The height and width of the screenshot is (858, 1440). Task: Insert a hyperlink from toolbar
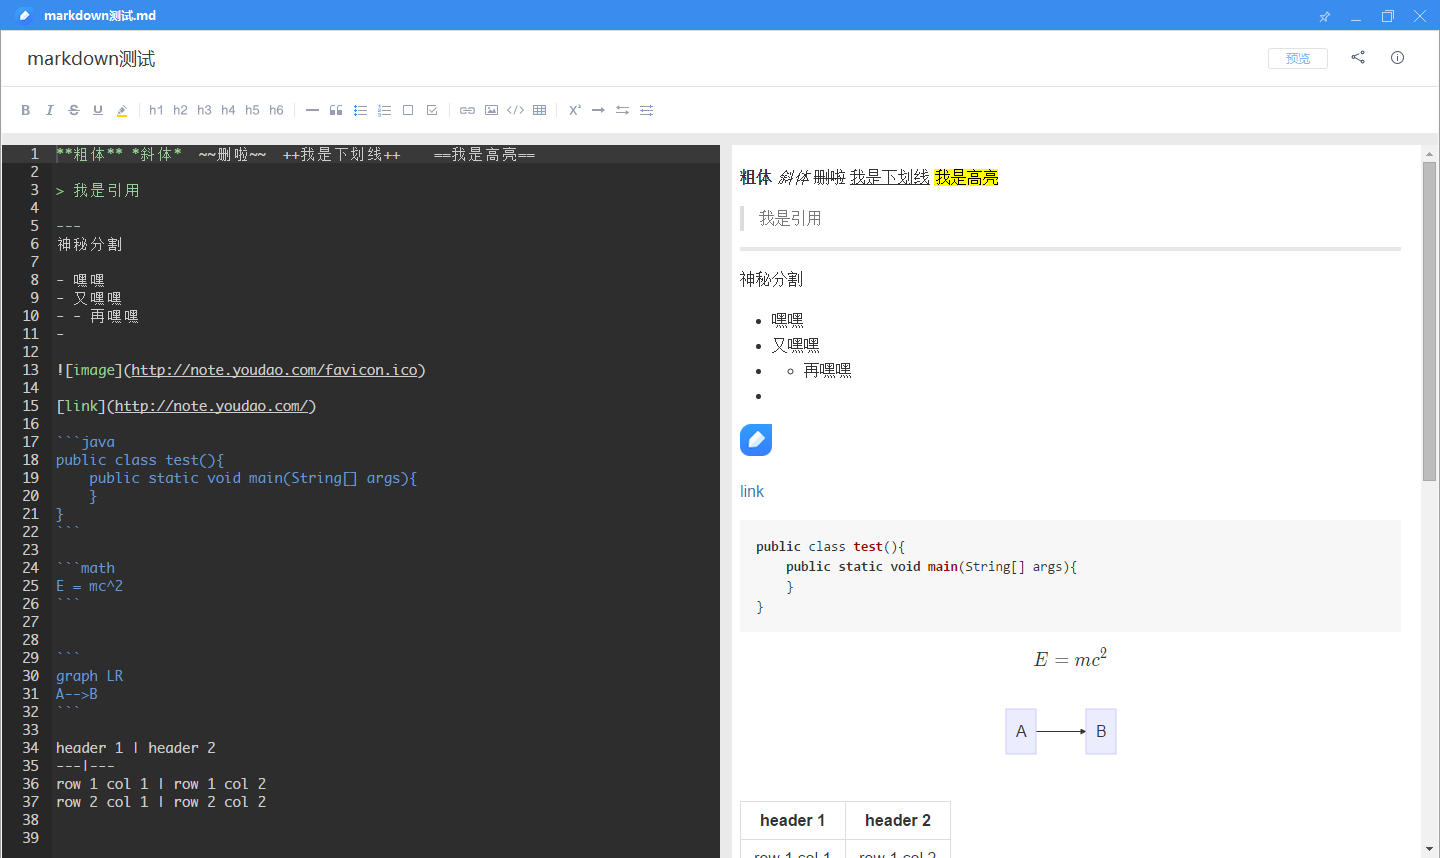pyautogui.click(x=467, y=110)
